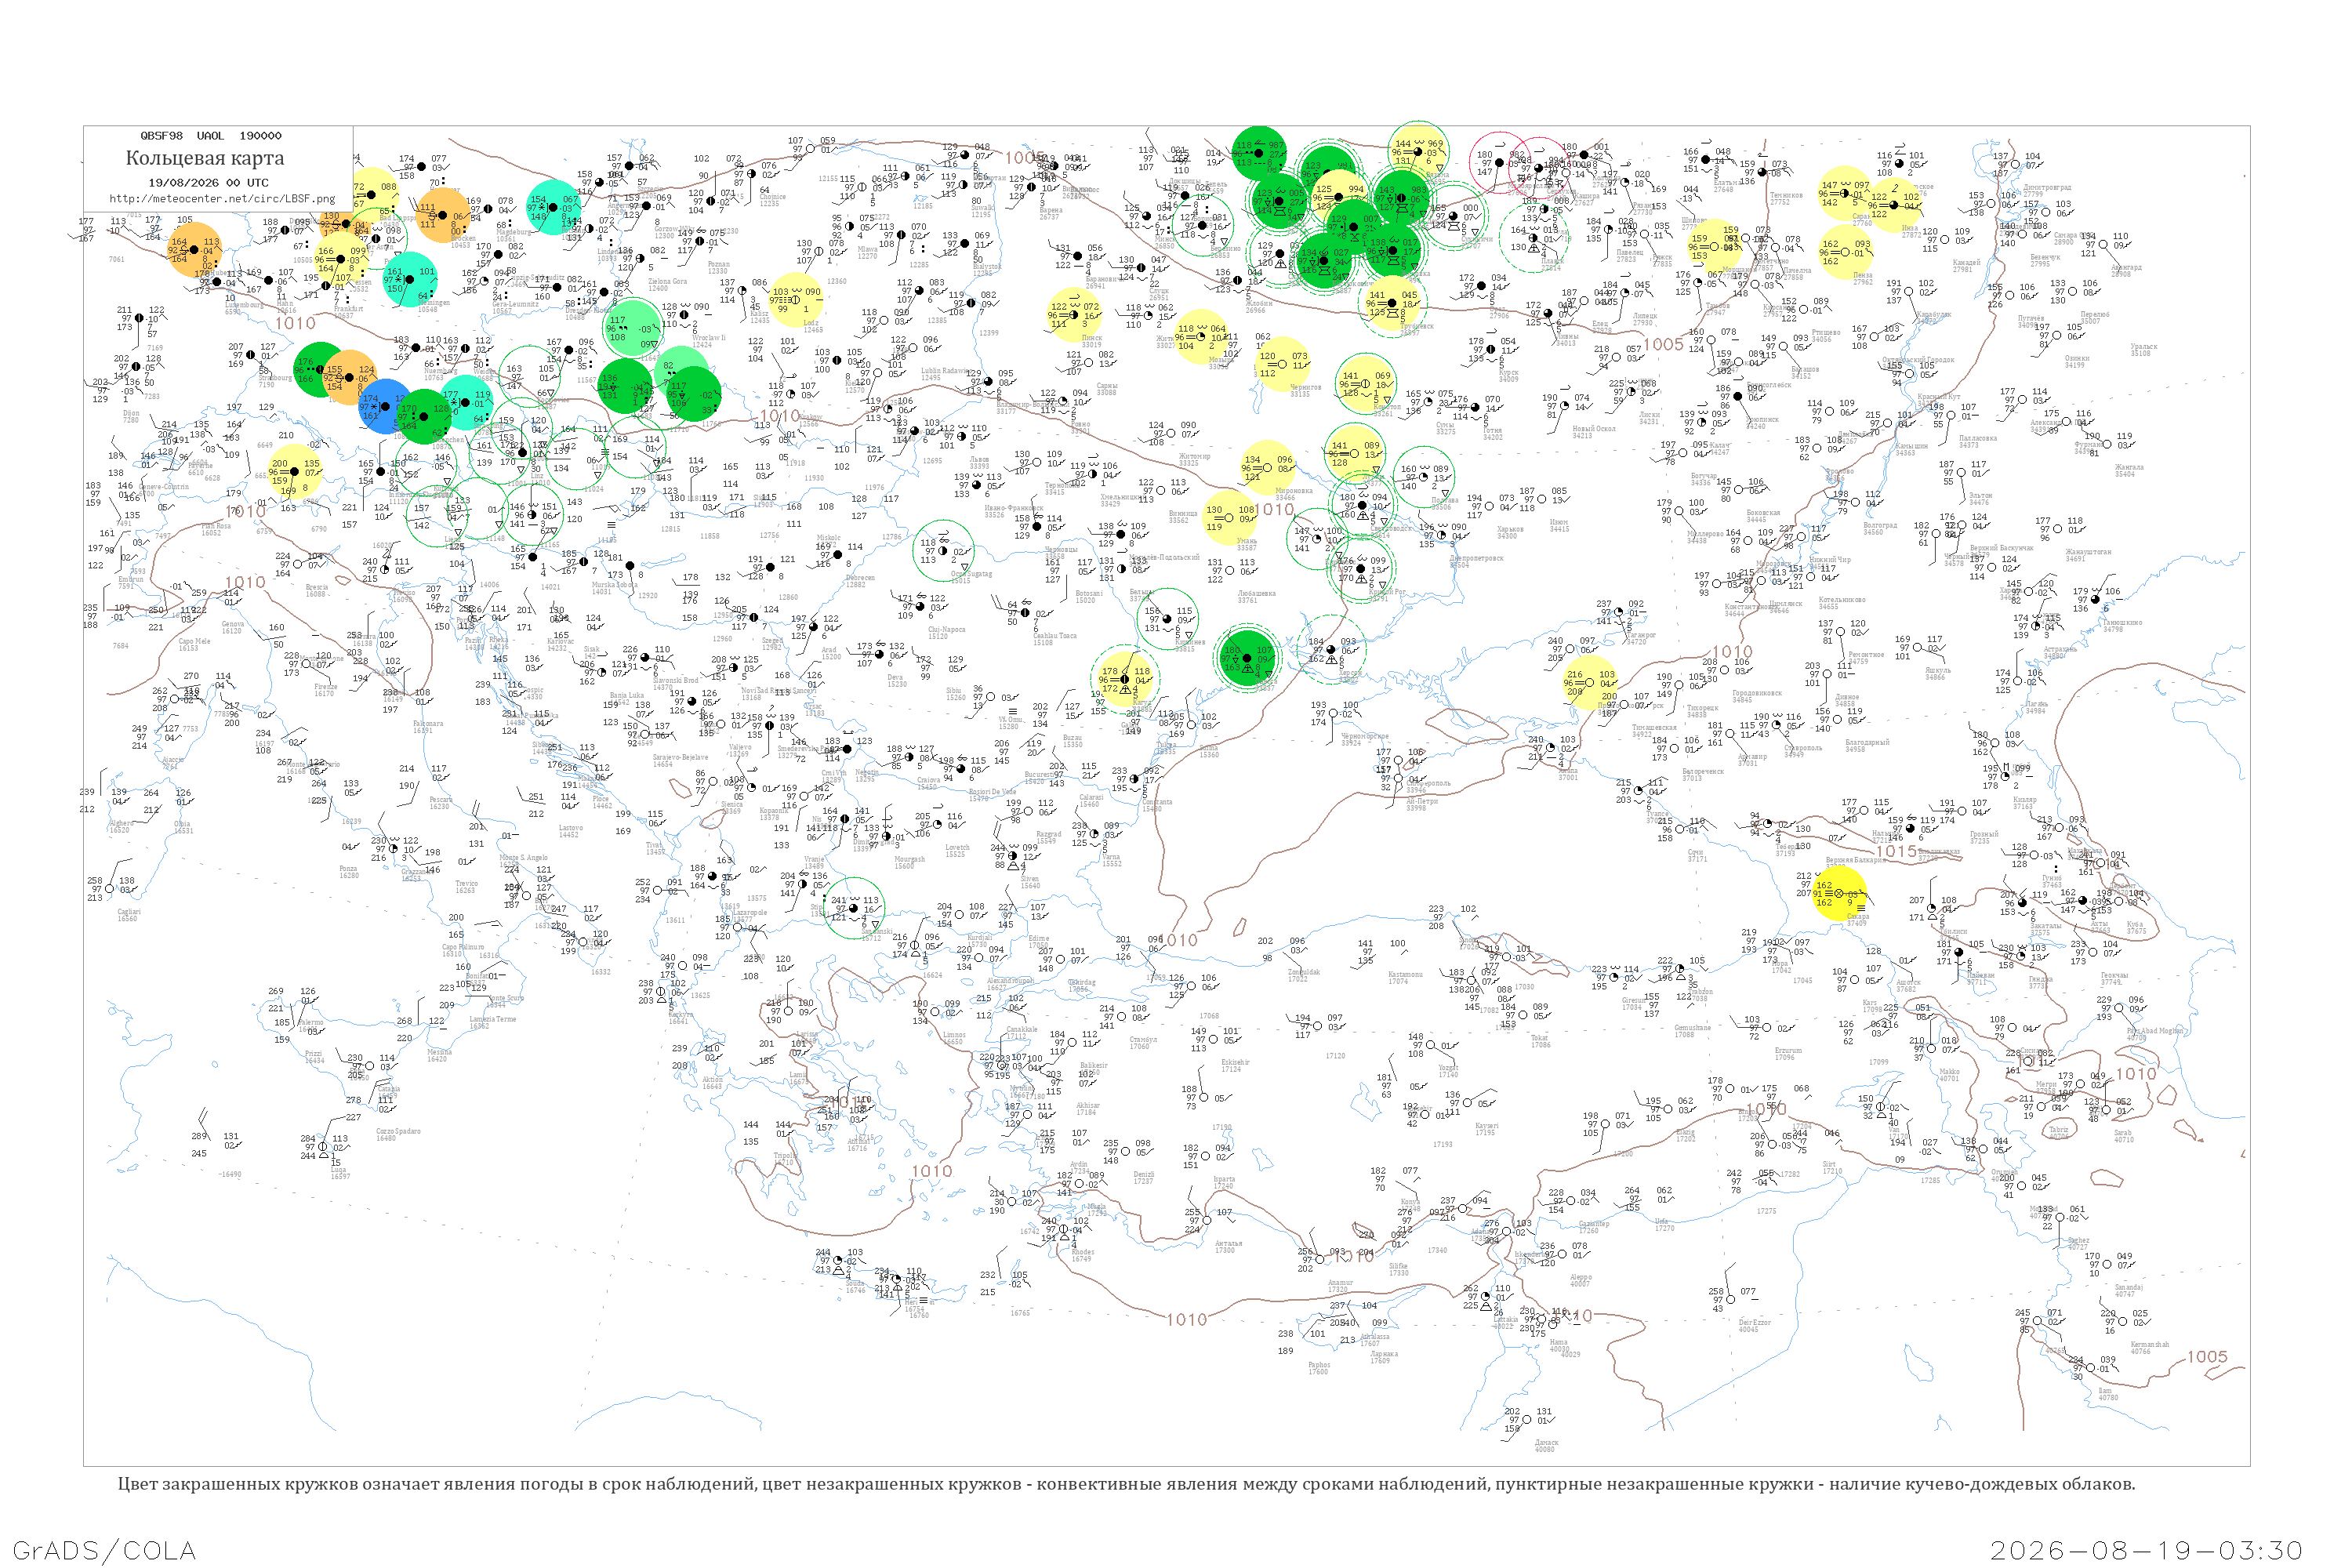Click the "Poznan 12330" station label
The height and width of the screenshot is (1568, 2352).
coord(719,268)
